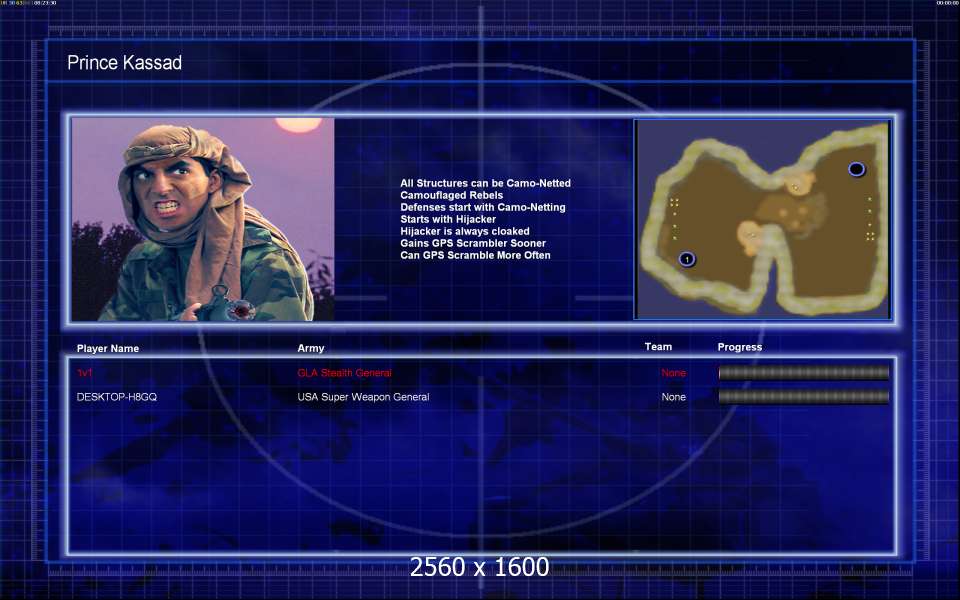
Task: Click the "All Structures can be Camo-Netted" line
Action: click(x=485, y=183)
